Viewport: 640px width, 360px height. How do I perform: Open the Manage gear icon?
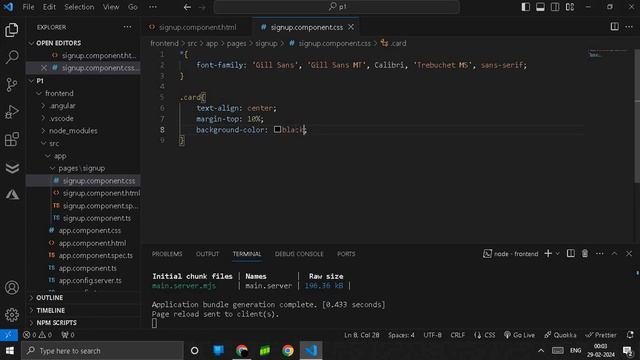click(12, 315)
